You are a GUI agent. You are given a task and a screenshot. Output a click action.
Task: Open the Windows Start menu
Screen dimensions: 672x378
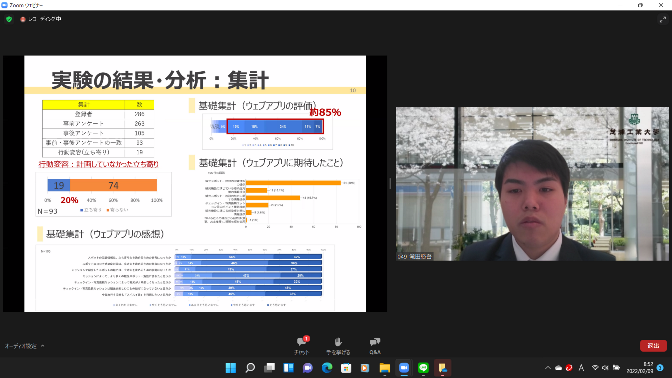coord(231,368)
